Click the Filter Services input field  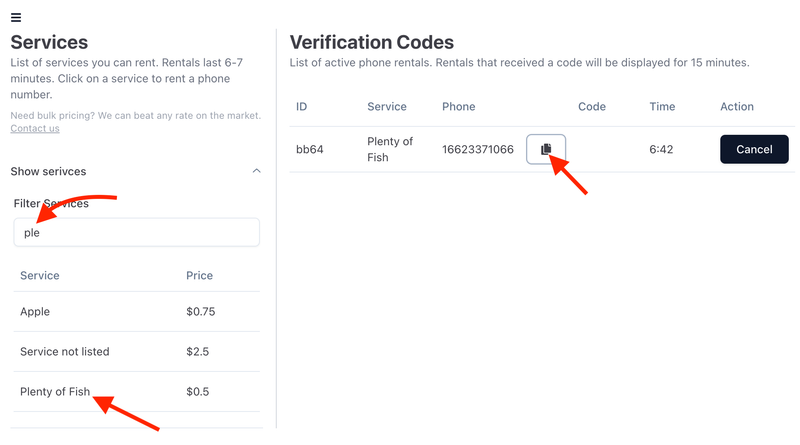coord(137,232)
